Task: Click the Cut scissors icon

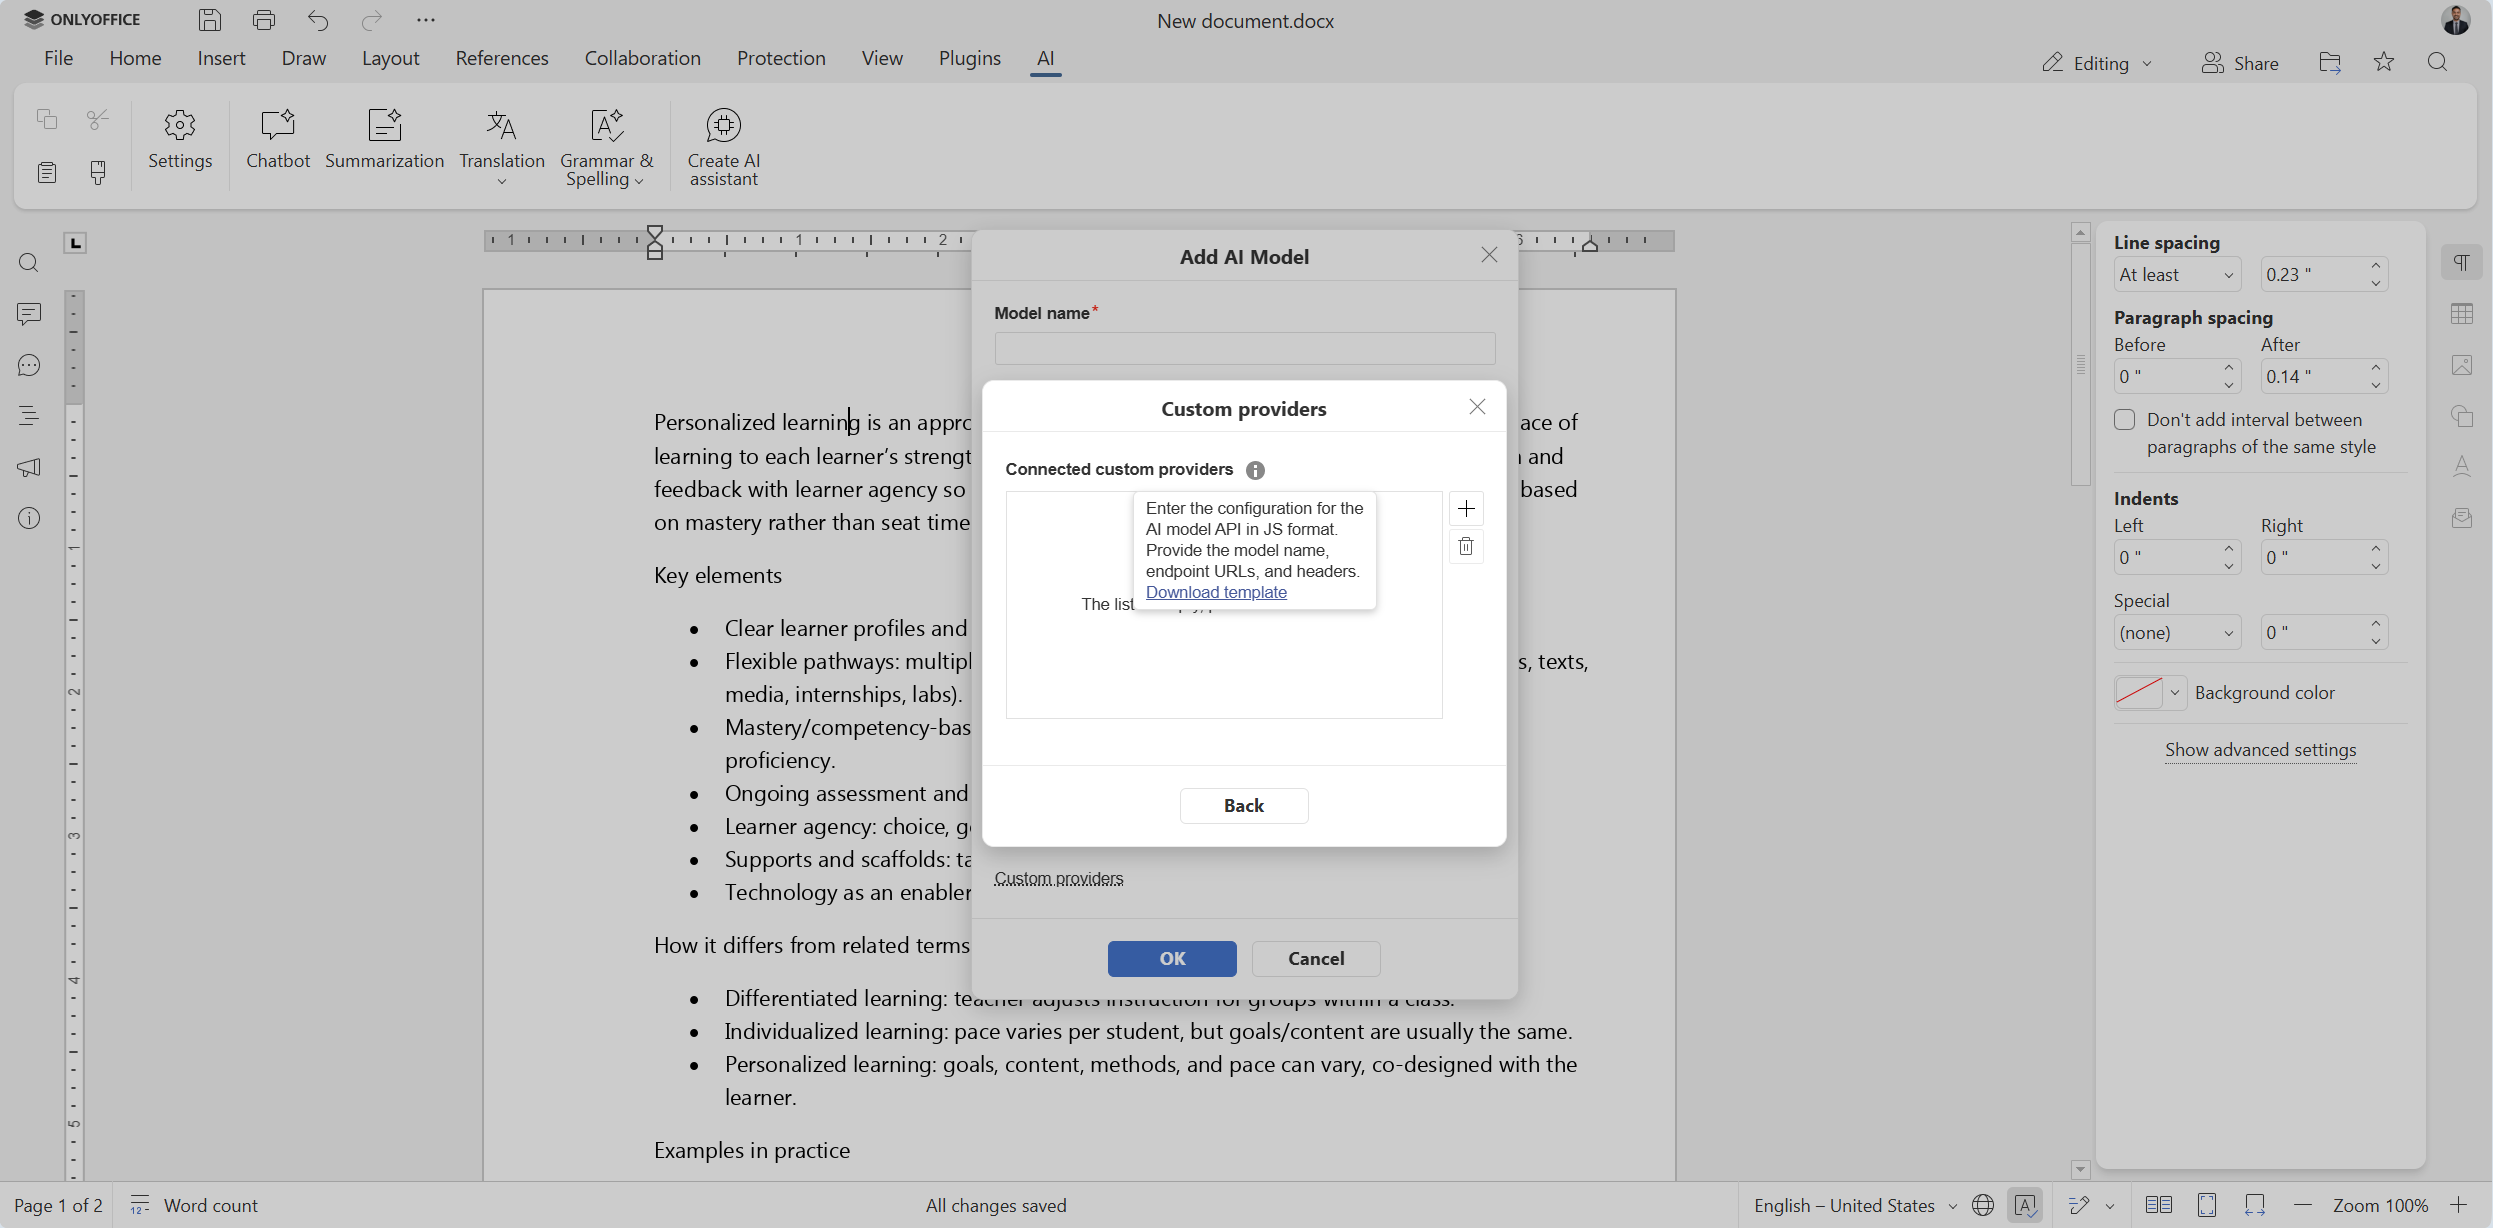Action: (x=98, y=120)
